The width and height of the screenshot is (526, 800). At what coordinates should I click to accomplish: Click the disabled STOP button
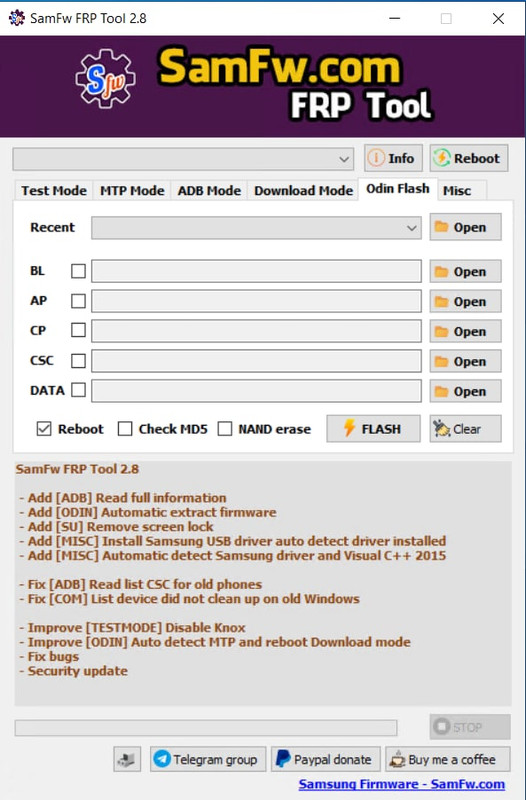click(470, 727)
